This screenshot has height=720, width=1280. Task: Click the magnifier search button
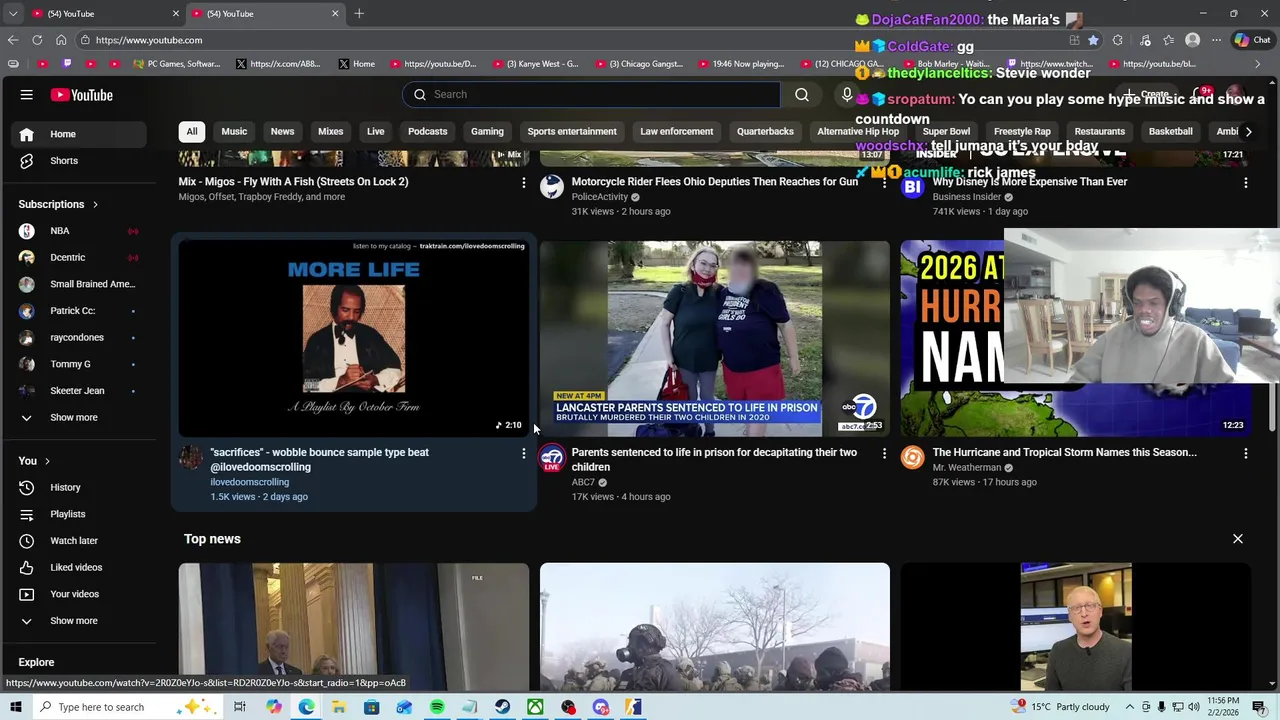[x=801, y=94]
